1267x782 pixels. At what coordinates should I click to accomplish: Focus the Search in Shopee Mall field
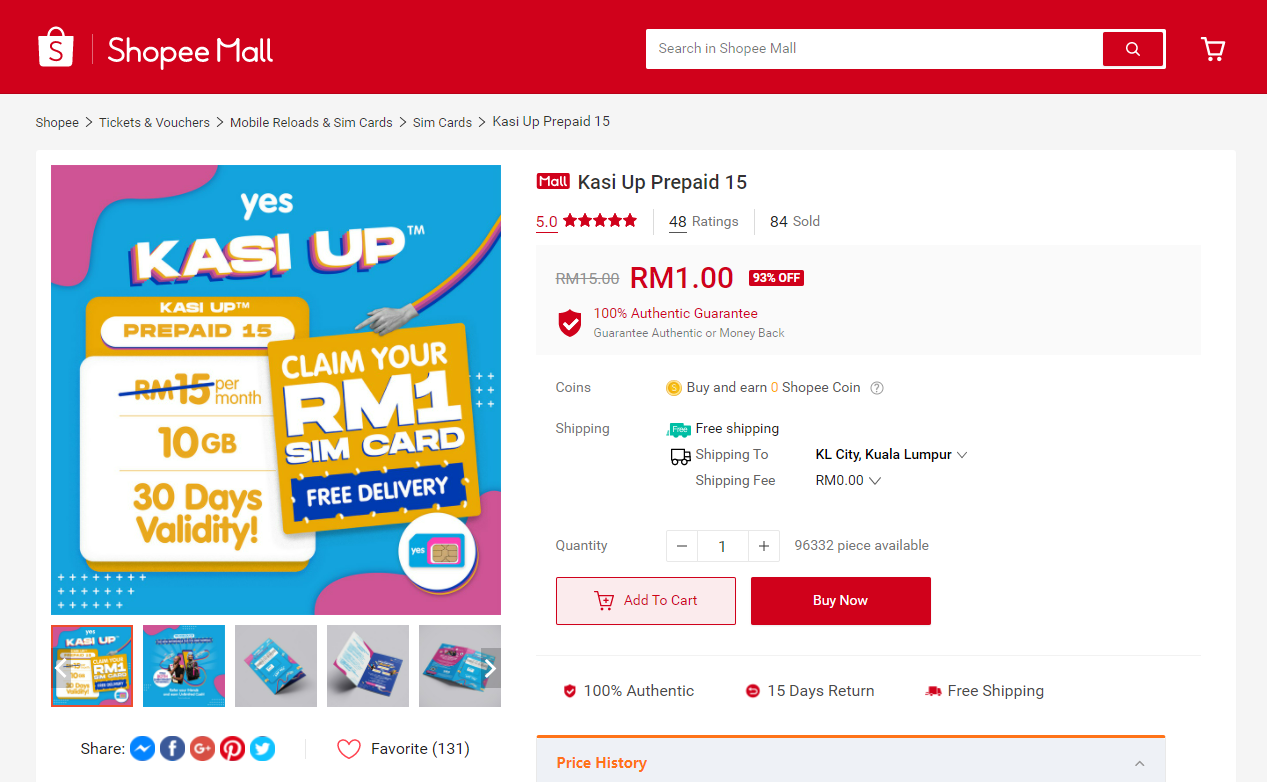point(875,48)
